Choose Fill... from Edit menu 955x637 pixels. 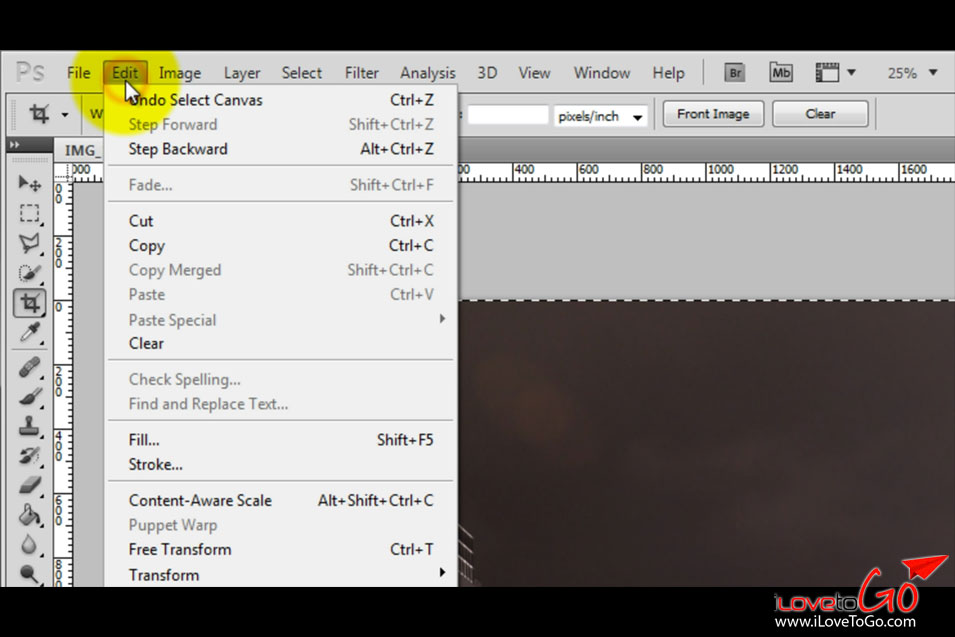[281, 440]
